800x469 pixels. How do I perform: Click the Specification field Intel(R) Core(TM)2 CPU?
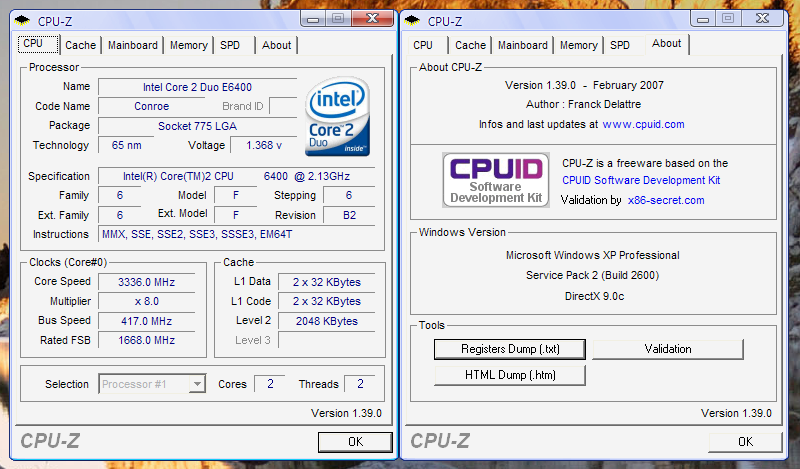(236, 176)
